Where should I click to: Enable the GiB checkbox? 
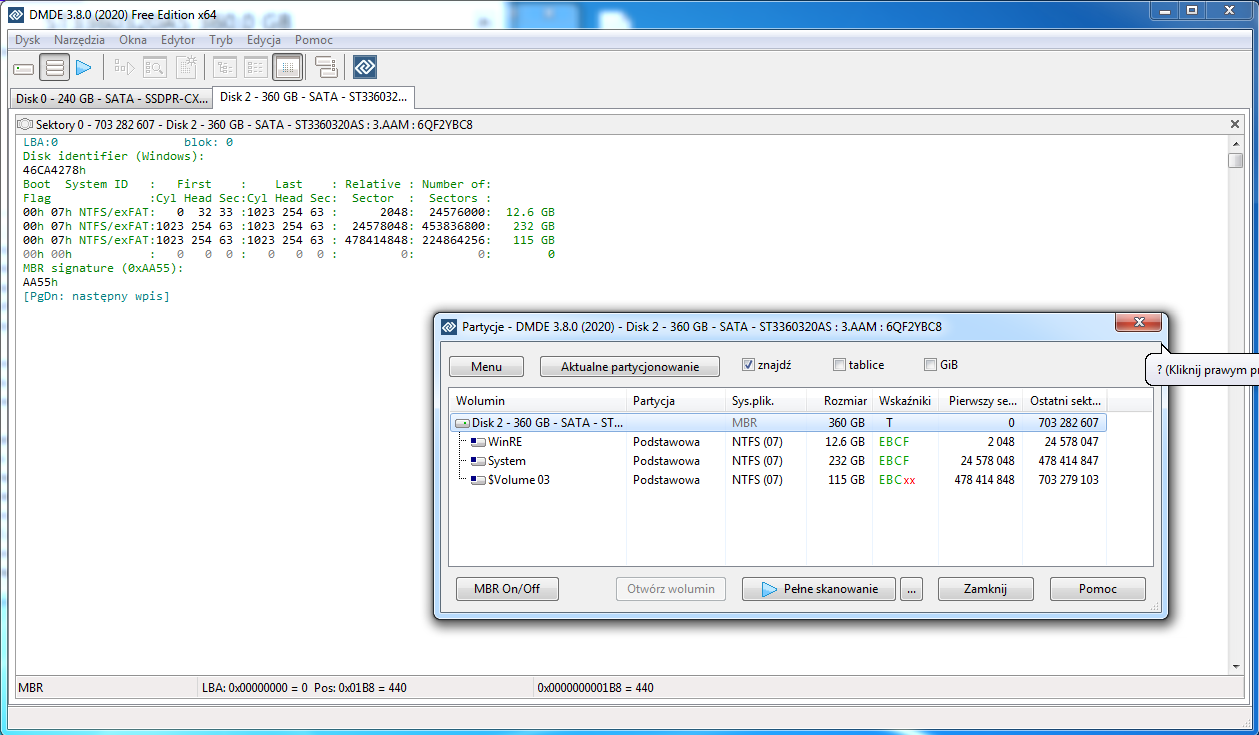tap(930, 365)
